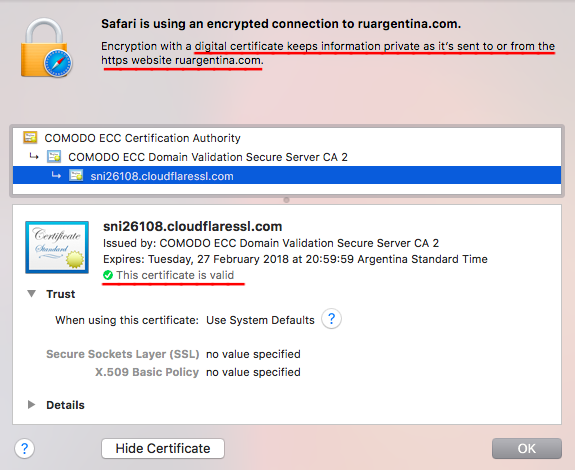The height and width of the screenshot is (470, 575).
Task: Open help beside Use System Defaults
Action: pyautogui.click(x=331, y=319)
